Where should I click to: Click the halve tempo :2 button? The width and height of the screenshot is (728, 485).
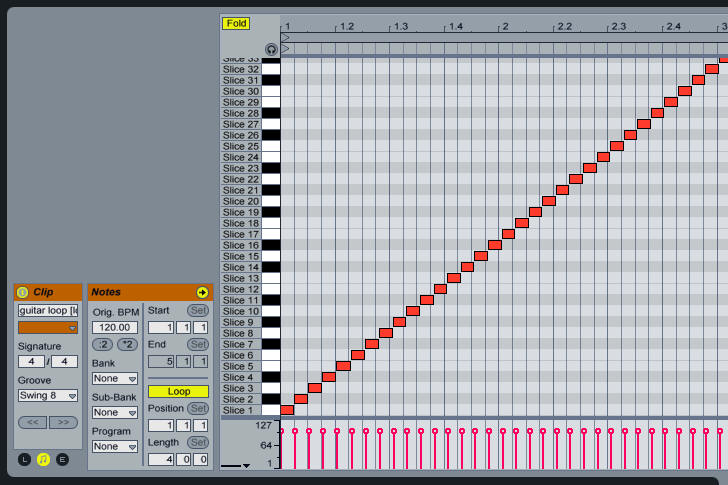(102, 344)
